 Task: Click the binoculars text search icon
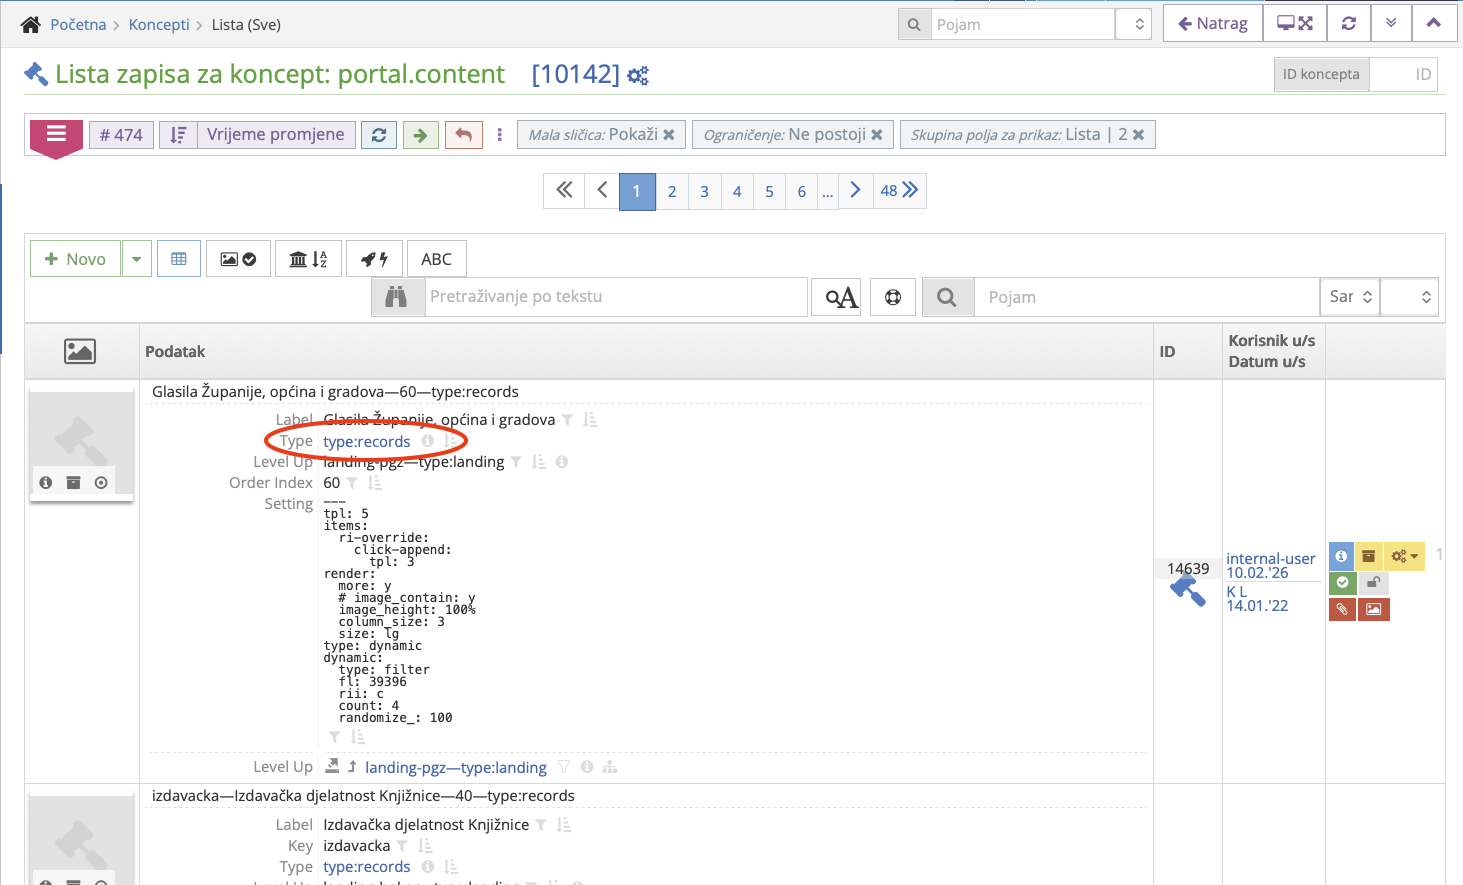398,296
